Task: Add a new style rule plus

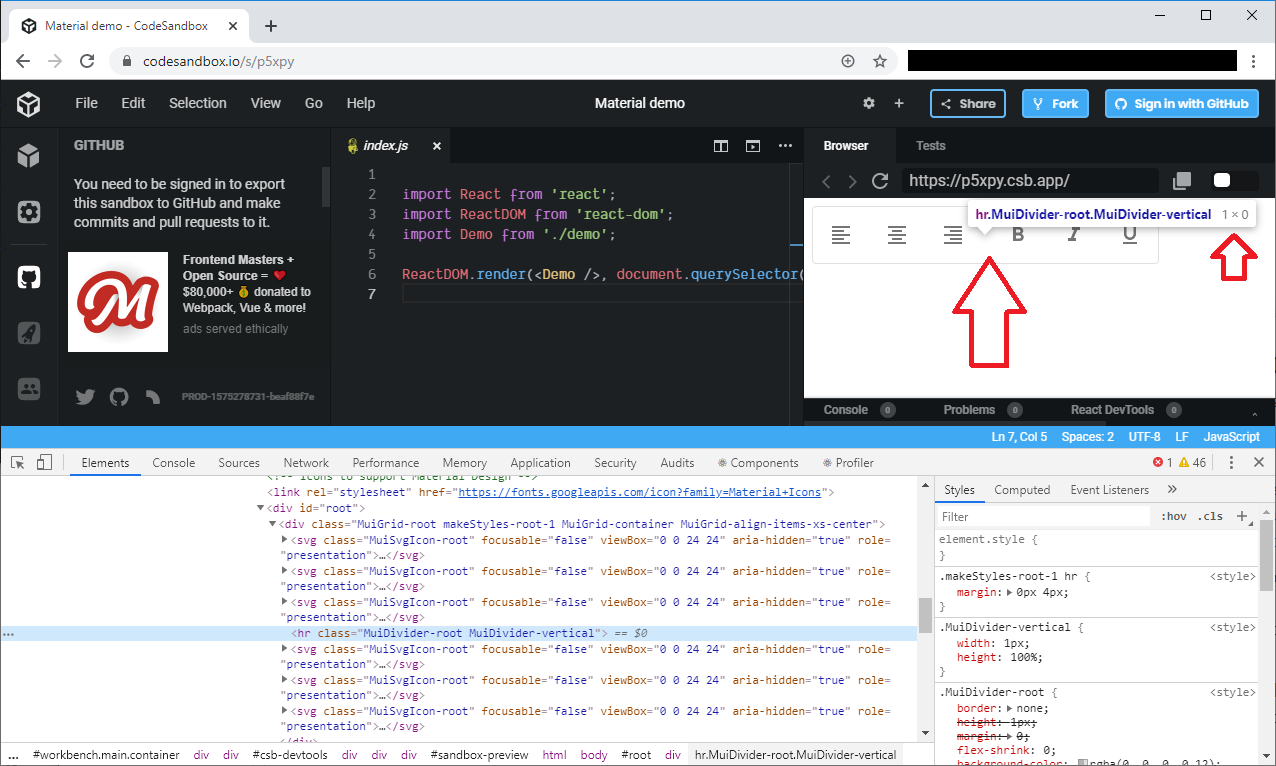Action: tap(1242, 516)
